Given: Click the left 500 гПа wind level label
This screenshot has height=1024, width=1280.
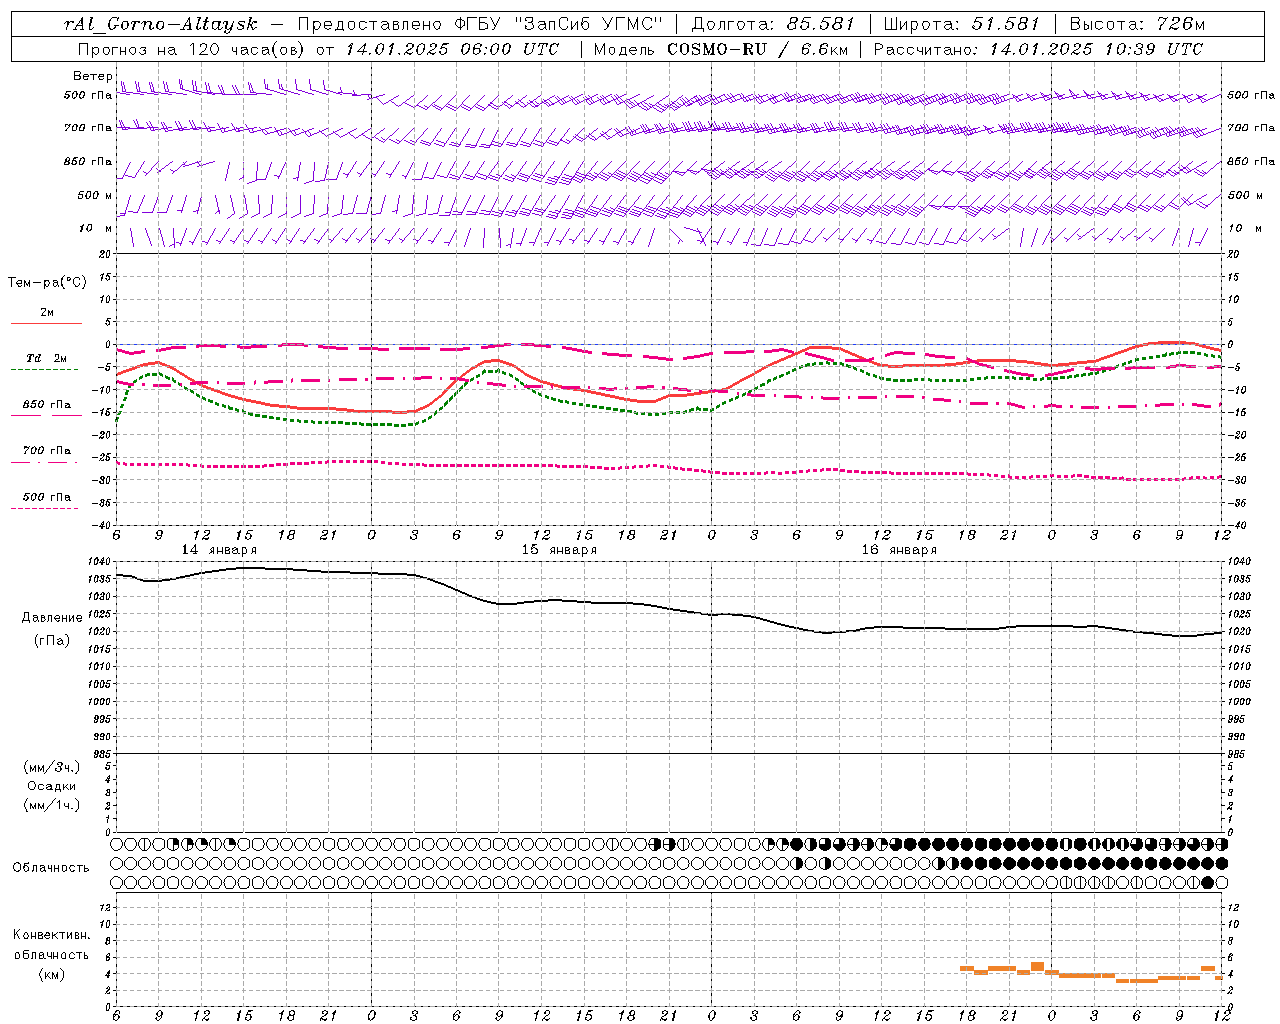Looking at the screenshot, I should (x=88, y=95).
